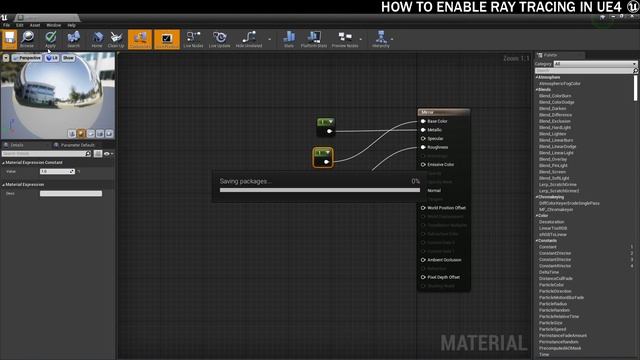The width and height of the screenshot is (640, 360).
Task: Open the Preview Nodes dropdown arrow
Action: point(361,39)
